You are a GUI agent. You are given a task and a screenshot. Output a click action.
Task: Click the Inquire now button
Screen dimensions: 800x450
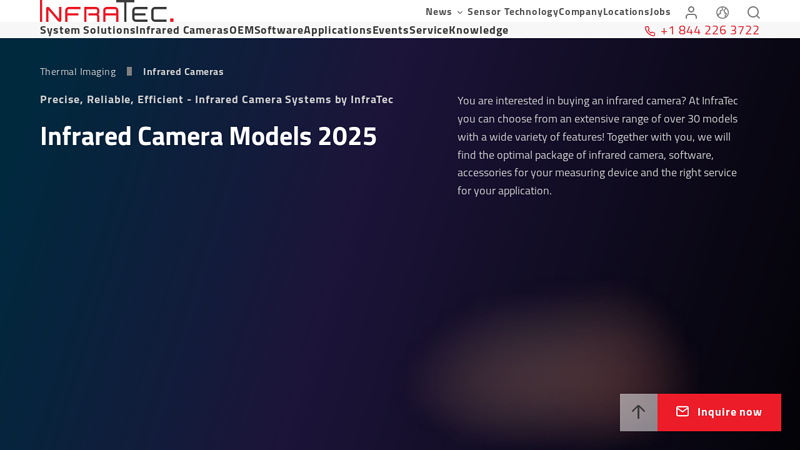pyautogui.click(x=719, y=412)
